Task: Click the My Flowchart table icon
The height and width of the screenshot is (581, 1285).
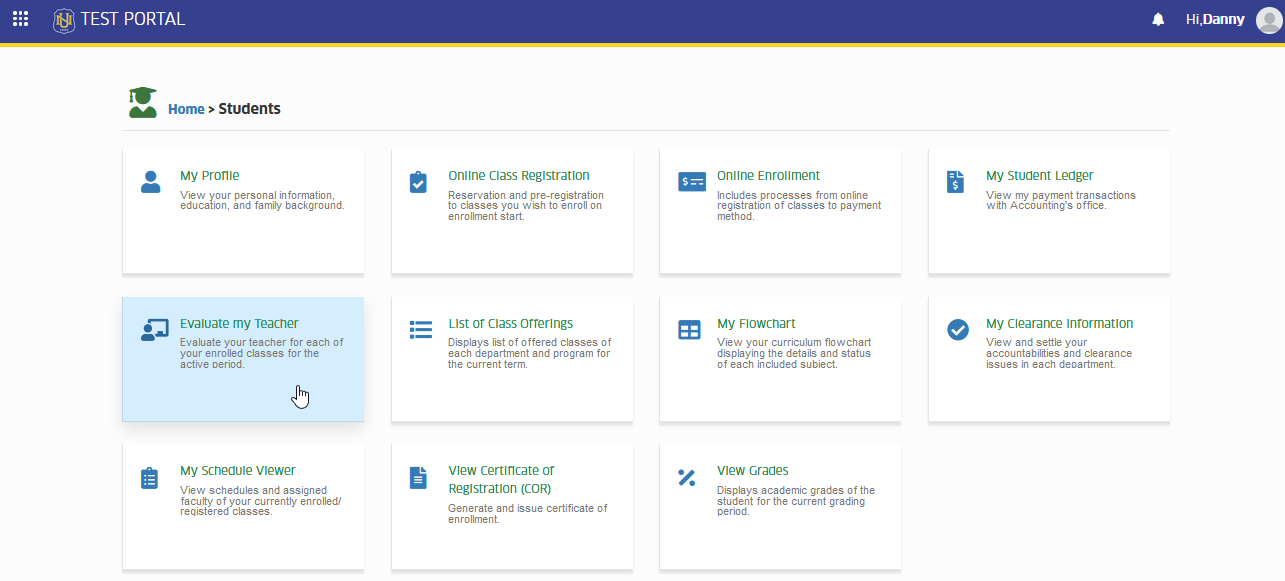Action: coord(690,330)
